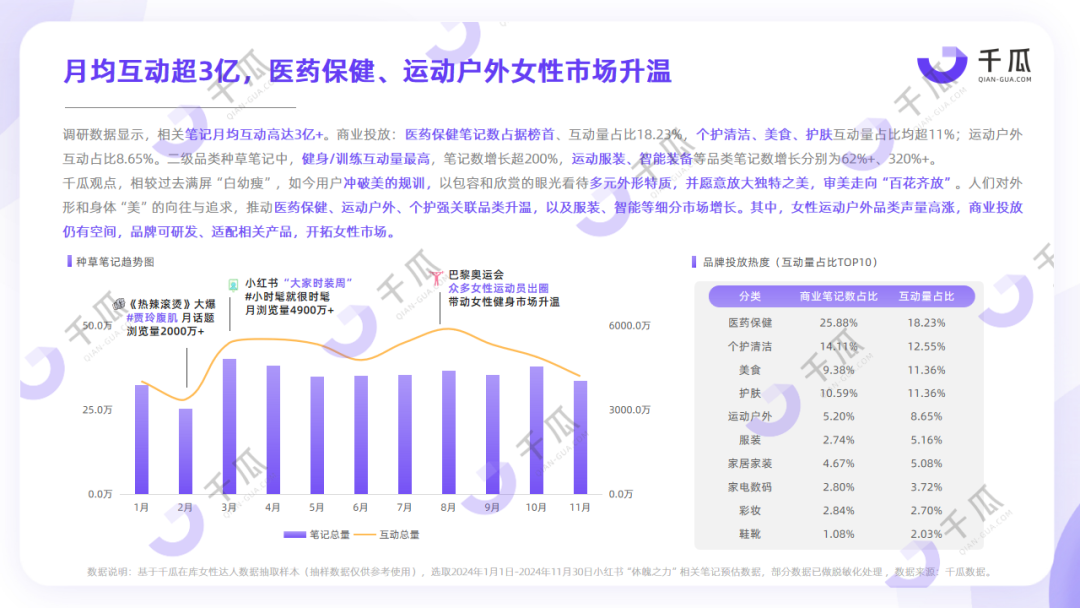Select the 7月 bar in the chart
This screenshot has height=608, width=1080.
click(405, 434)
